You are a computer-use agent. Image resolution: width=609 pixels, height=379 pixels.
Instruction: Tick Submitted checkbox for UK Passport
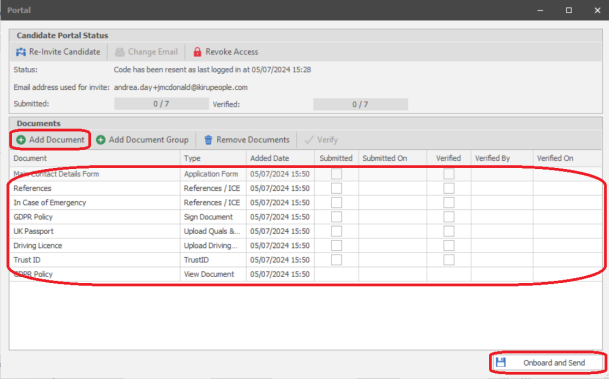tap(336, 231)
